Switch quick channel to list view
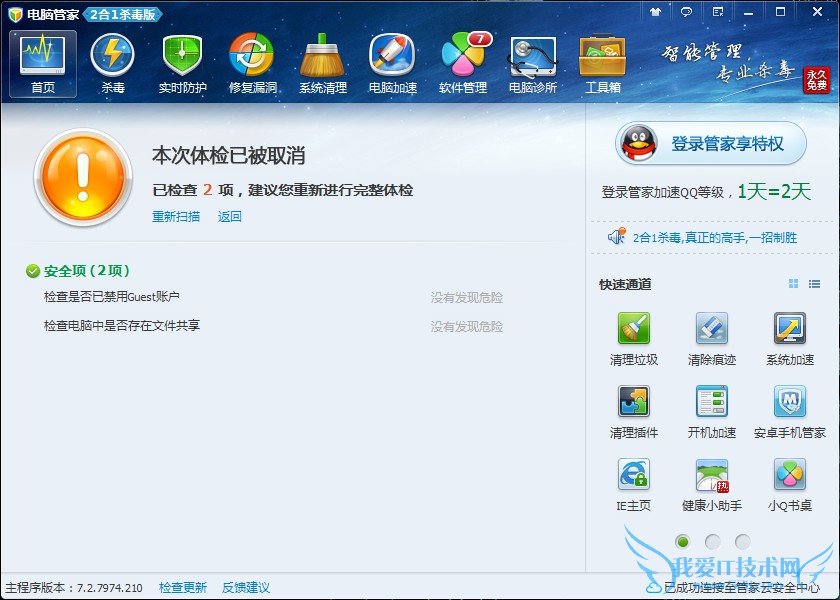The image size is (840, 600). click(814, 284)
